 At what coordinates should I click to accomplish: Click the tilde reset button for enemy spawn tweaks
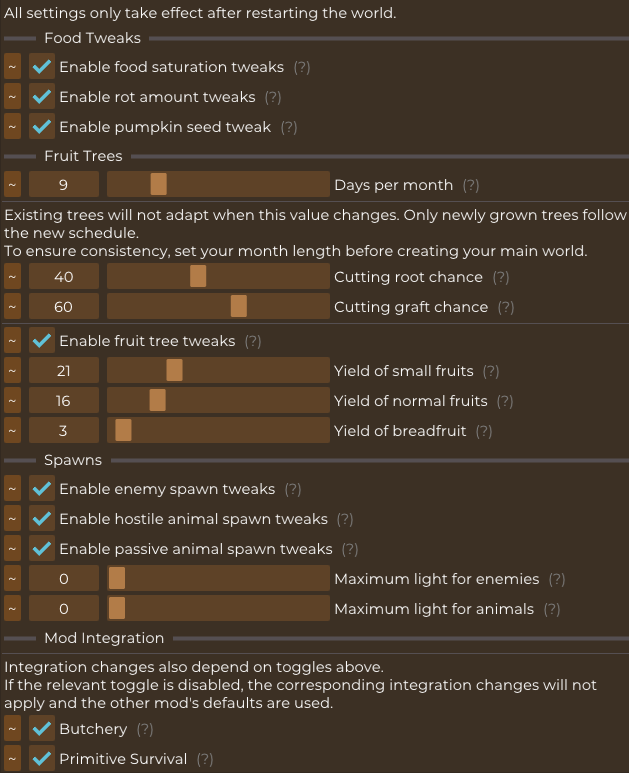(12, 489)
